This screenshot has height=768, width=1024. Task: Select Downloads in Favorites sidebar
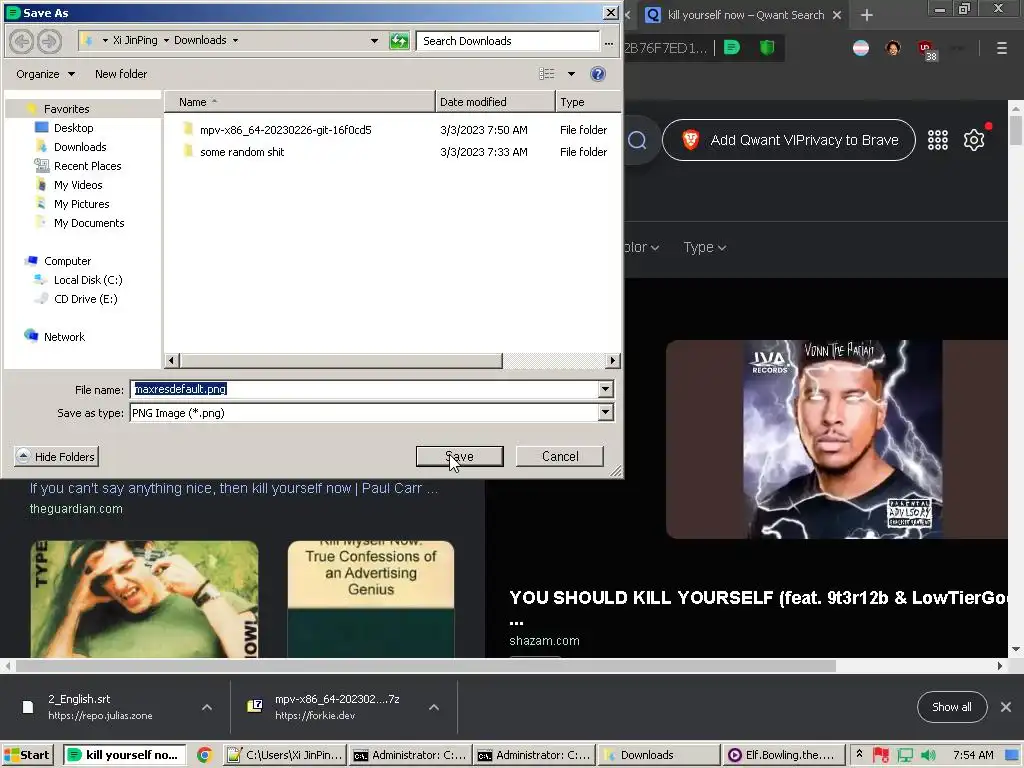point(80,147)
